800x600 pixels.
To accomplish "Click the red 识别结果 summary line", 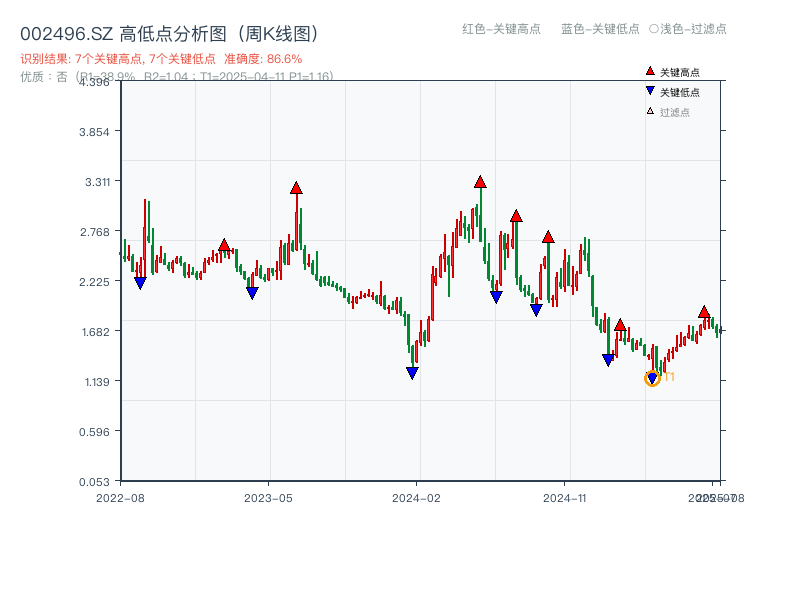I will tap(161, 59).
